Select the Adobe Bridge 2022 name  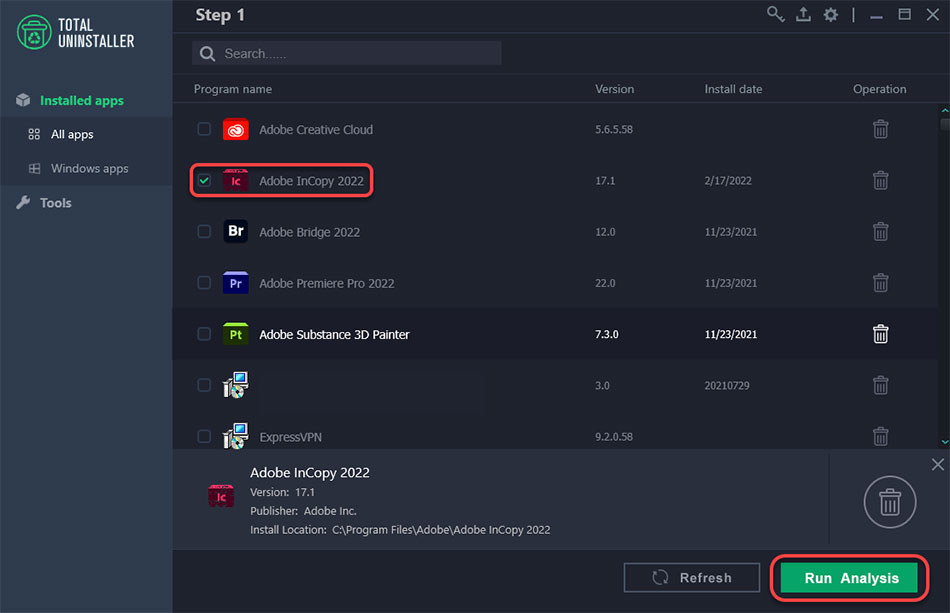tap(309, 232)
